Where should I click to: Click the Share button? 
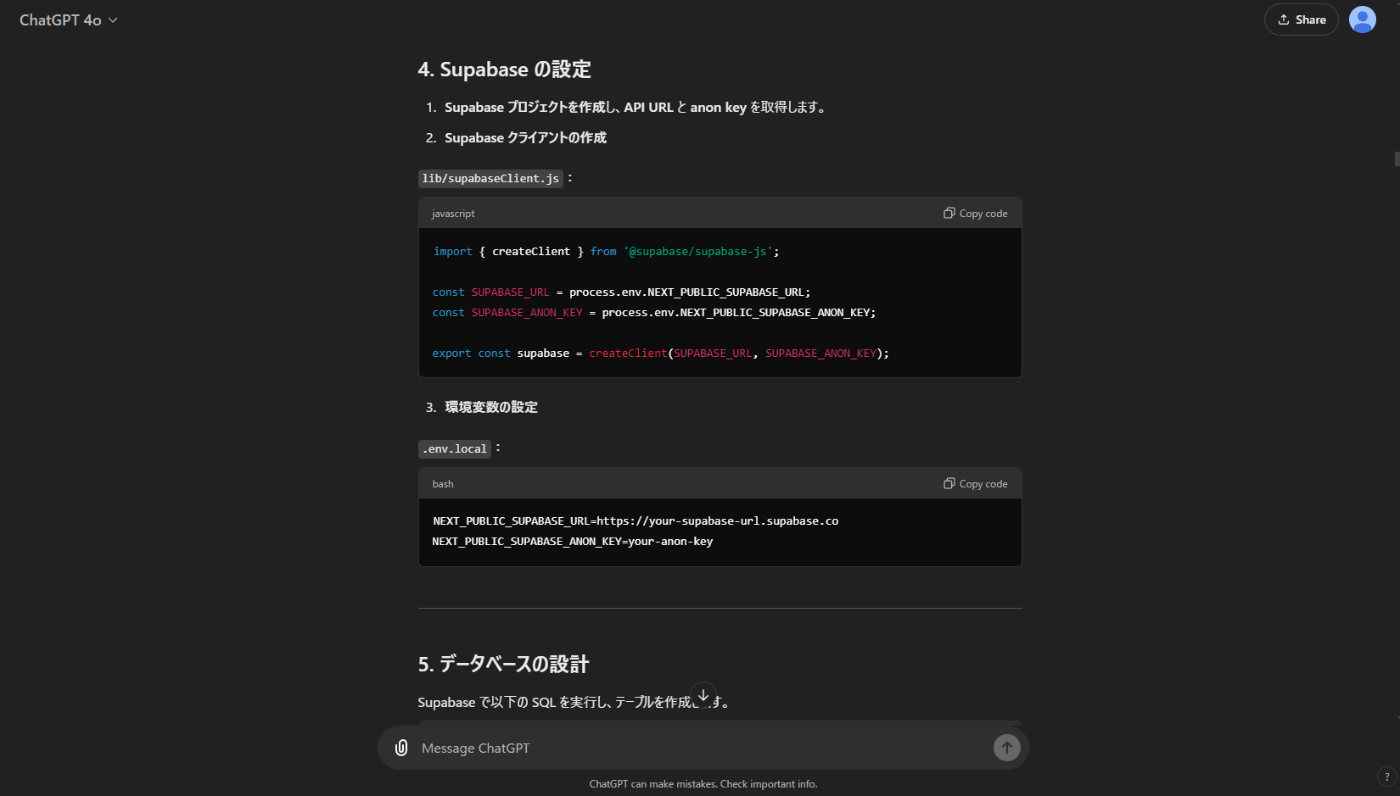pyautogui.click(x=1301, y=20)
